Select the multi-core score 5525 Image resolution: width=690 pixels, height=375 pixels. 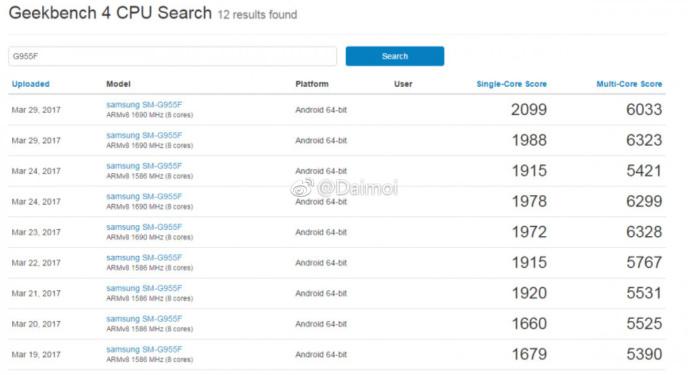pos(644,324)
